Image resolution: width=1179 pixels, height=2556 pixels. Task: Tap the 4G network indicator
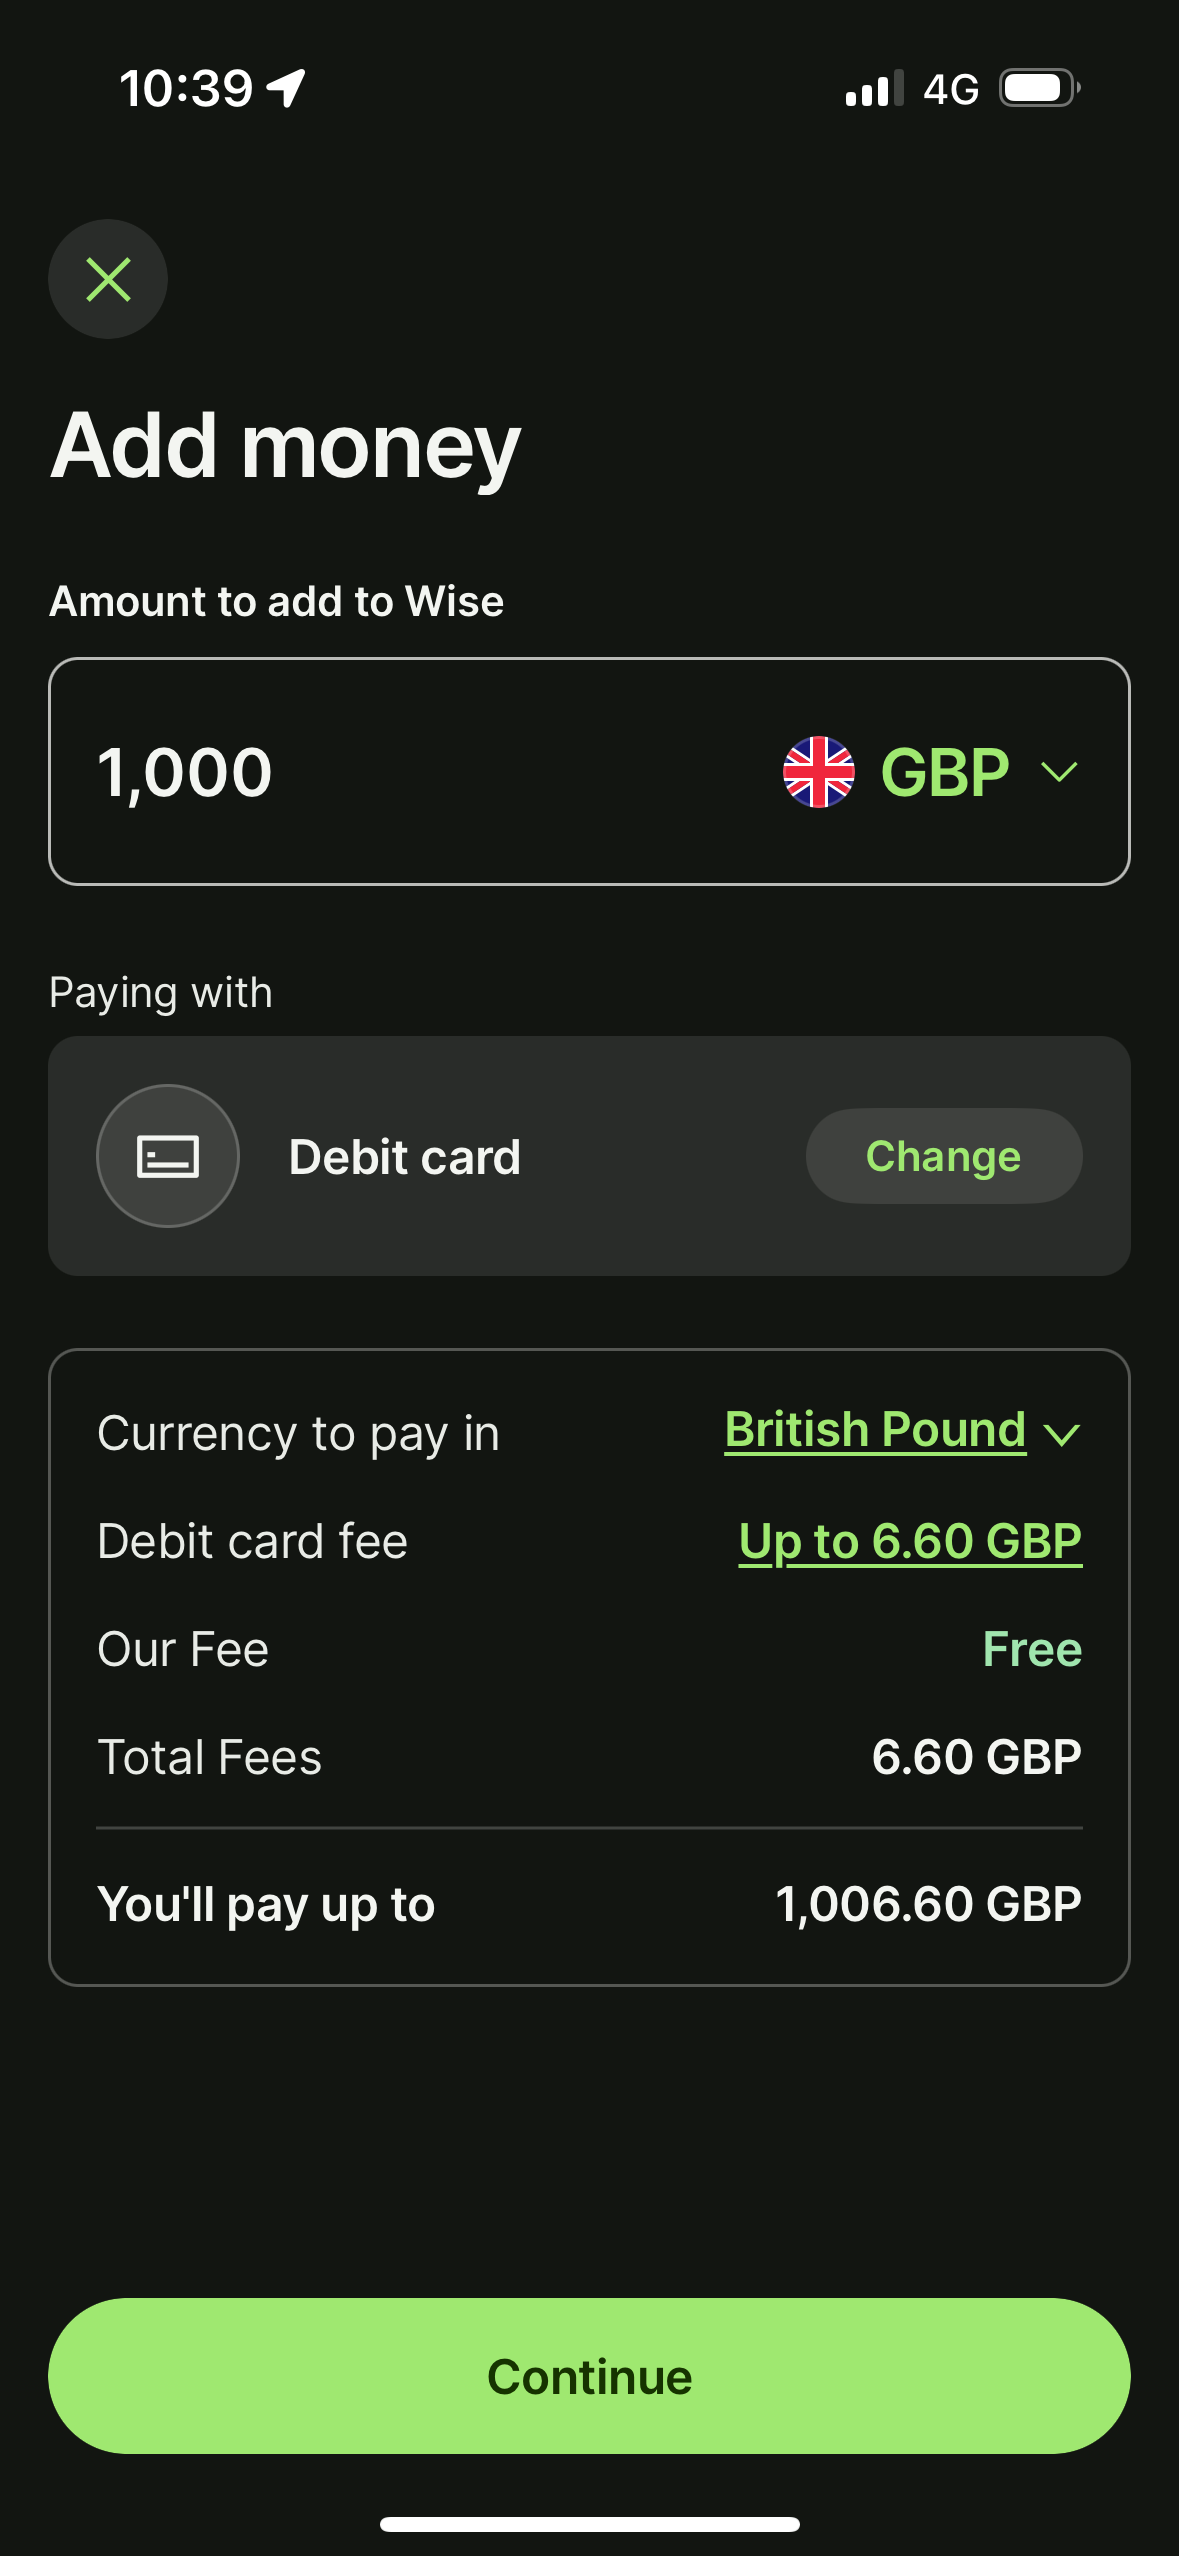(950, 89)
